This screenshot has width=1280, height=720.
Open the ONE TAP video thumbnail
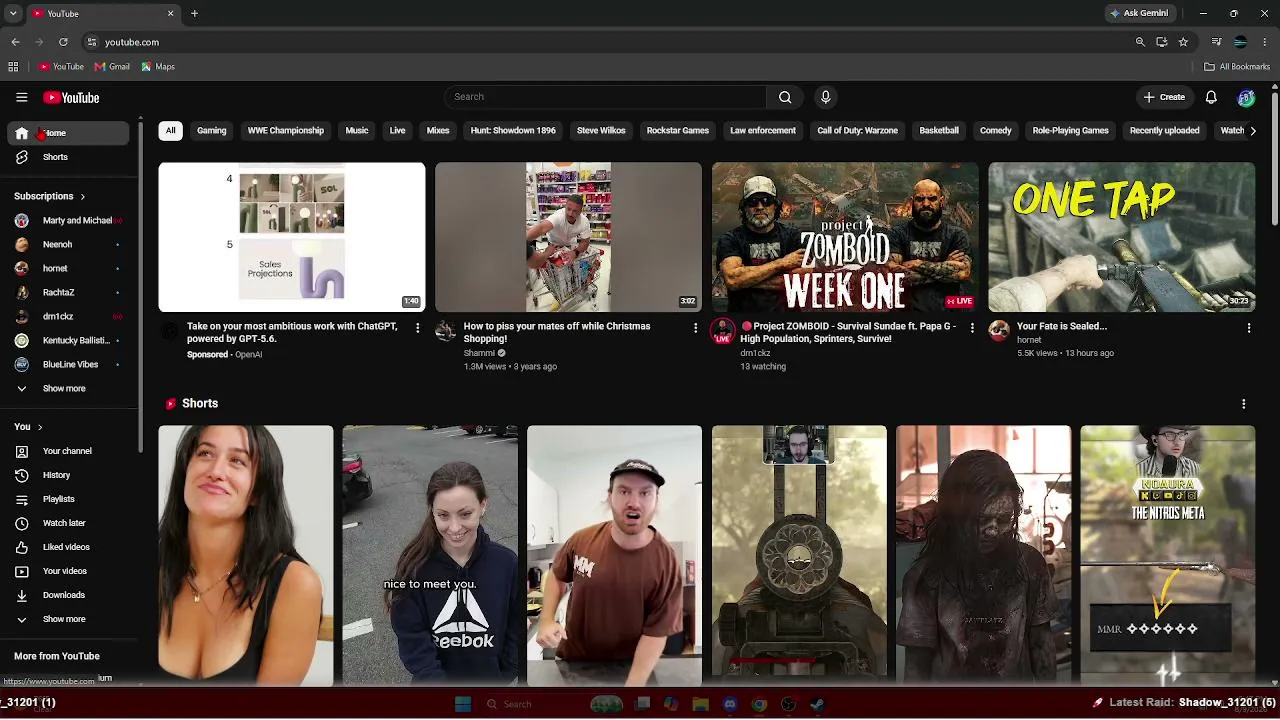1121,237
